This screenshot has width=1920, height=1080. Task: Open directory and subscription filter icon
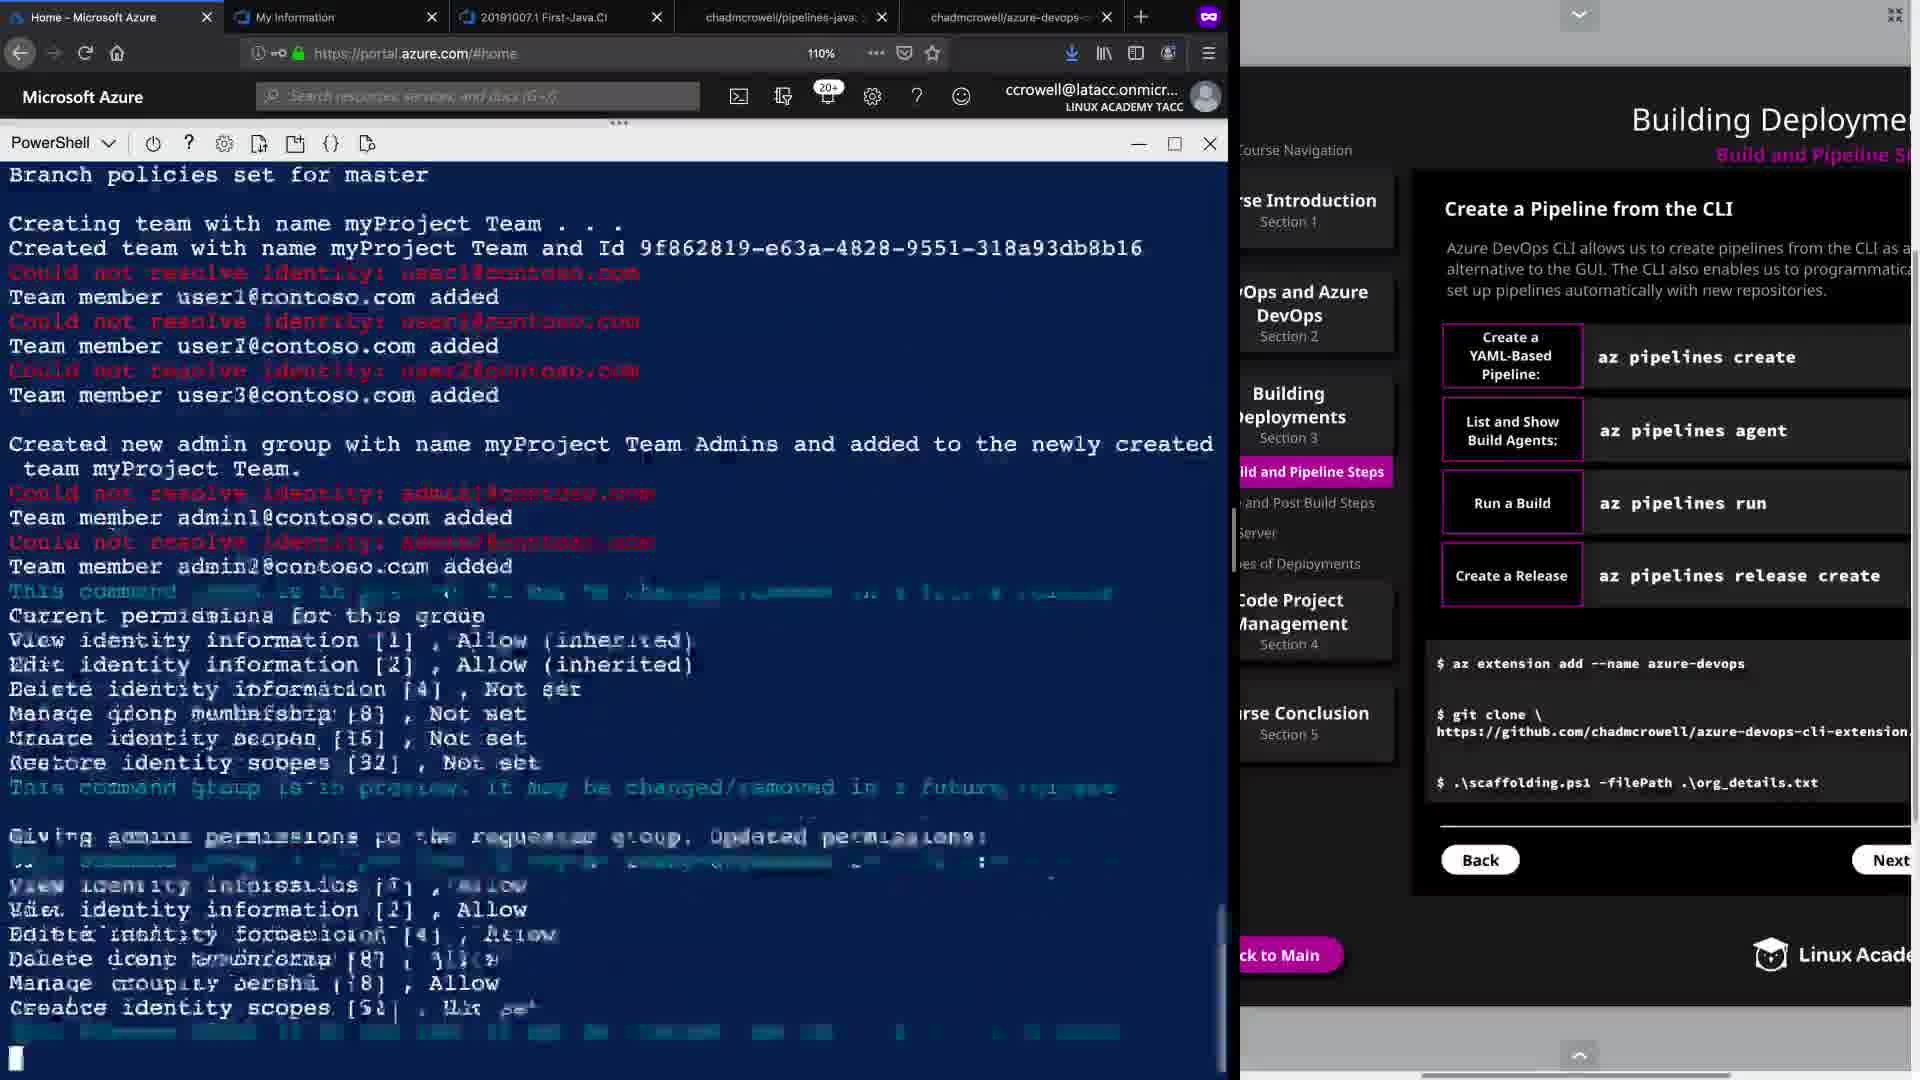point(783,97)
